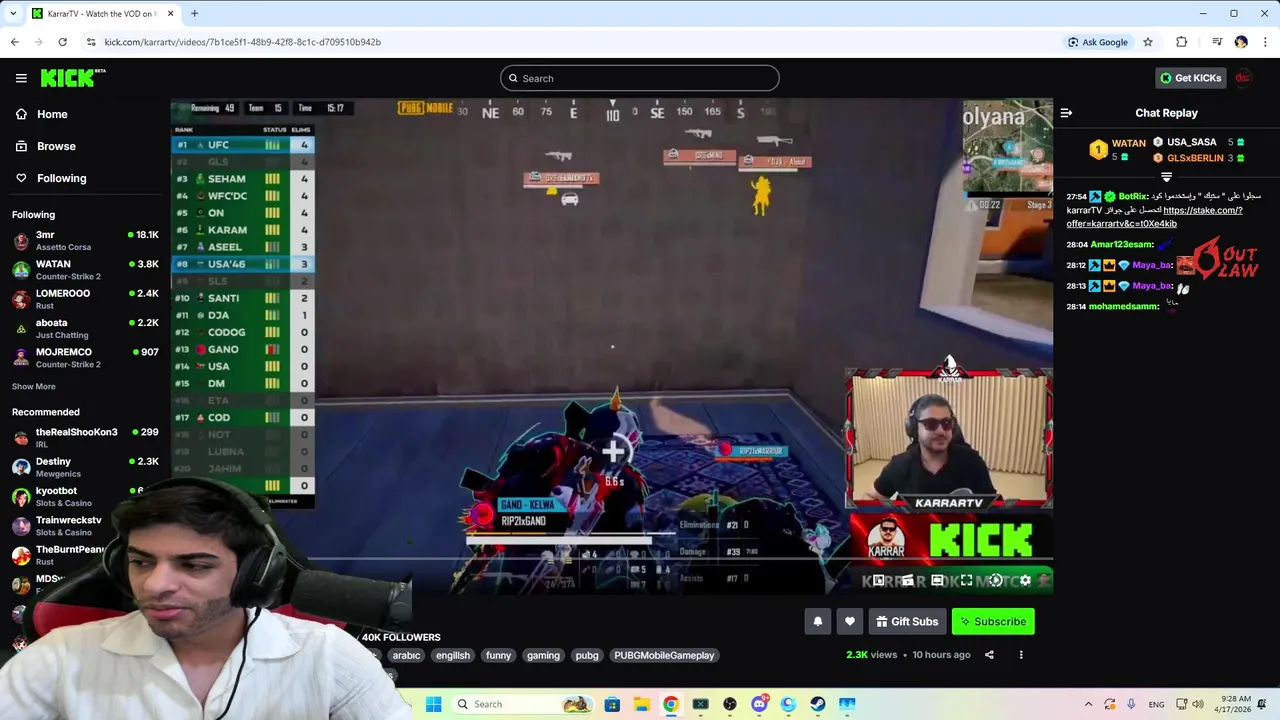The image size is (1280, 720).
Task: Open the user profile avatar menu
Action: 1243,78
